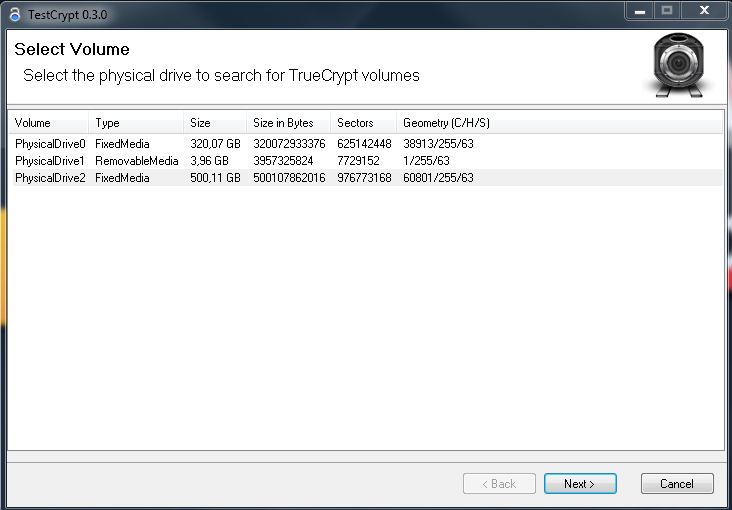Sort by the Sectors column header
732x510 pixels.
[363, 123]
